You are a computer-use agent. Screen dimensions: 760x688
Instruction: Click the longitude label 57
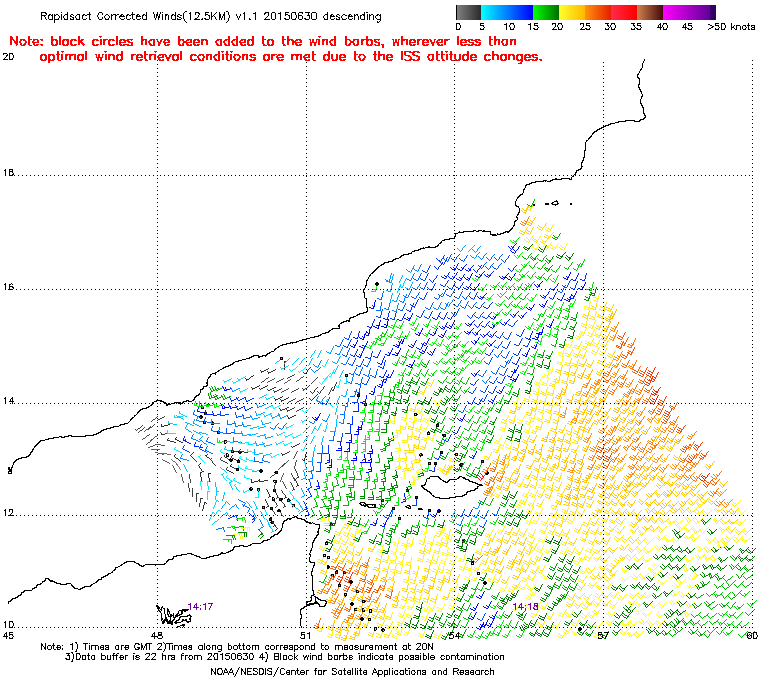tap(602, 636)
